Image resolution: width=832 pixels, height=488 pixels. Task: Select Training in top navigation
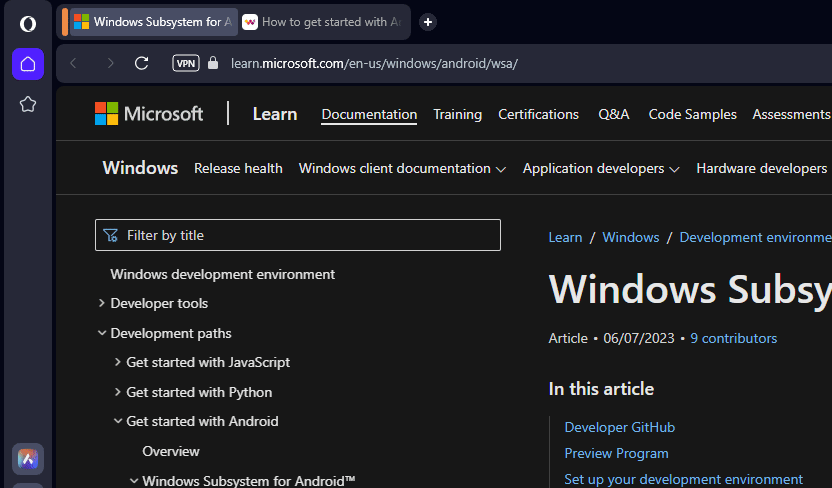pos(457,115)
